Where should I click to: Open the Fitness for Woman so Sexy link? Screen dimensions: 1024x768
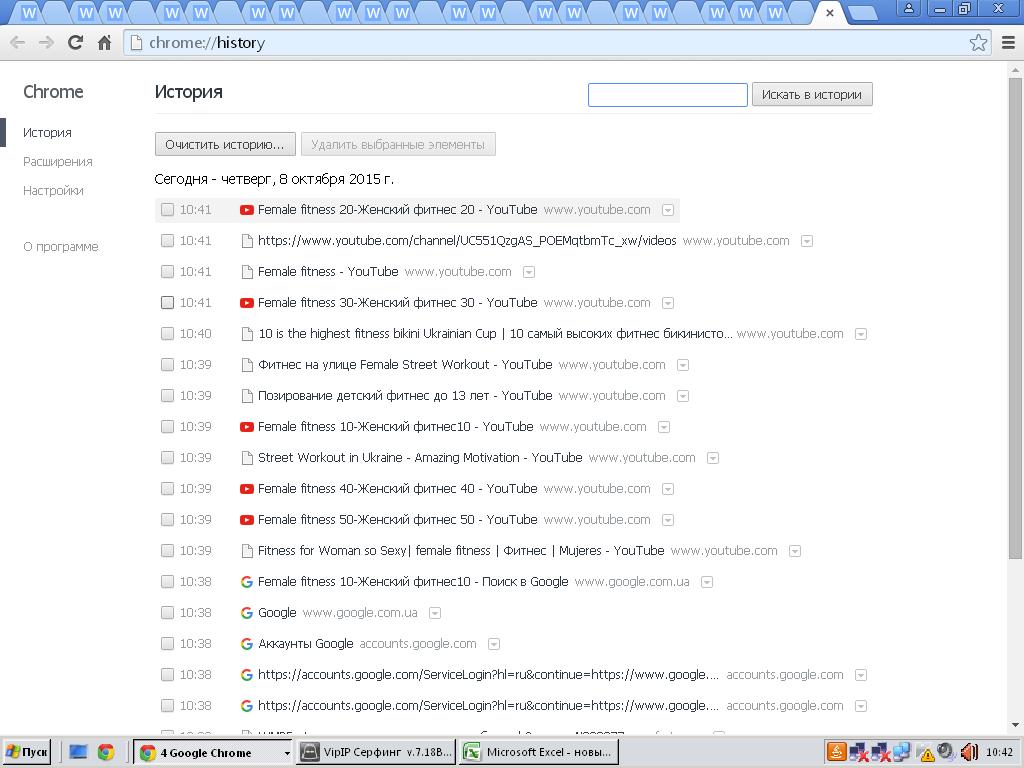tap(460, 551)
